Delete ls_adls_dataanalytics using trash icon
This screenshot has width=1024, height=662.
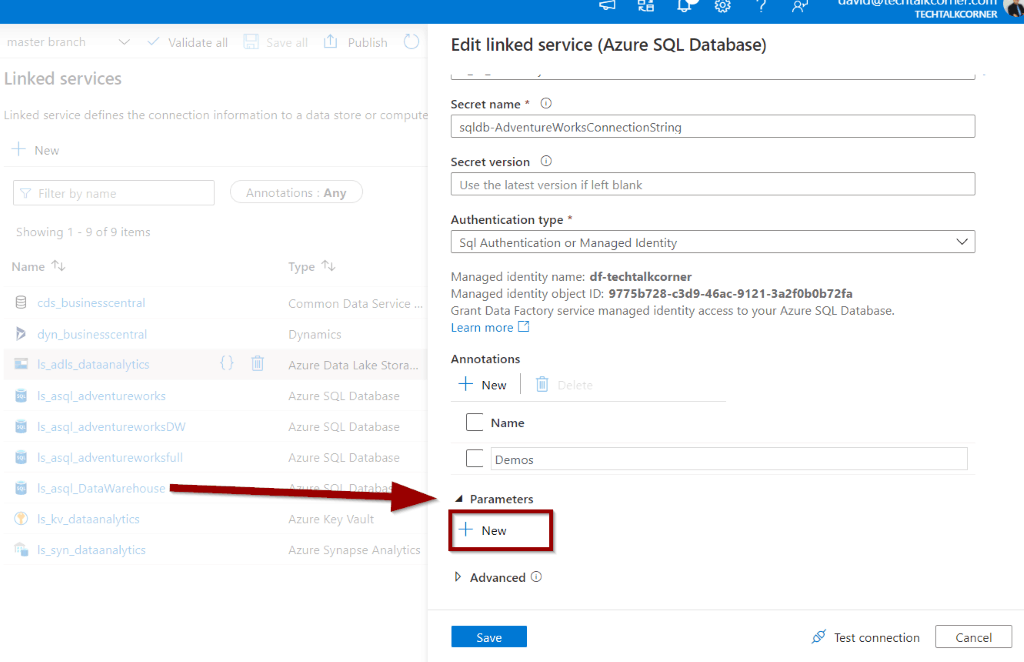pos(257,363)
